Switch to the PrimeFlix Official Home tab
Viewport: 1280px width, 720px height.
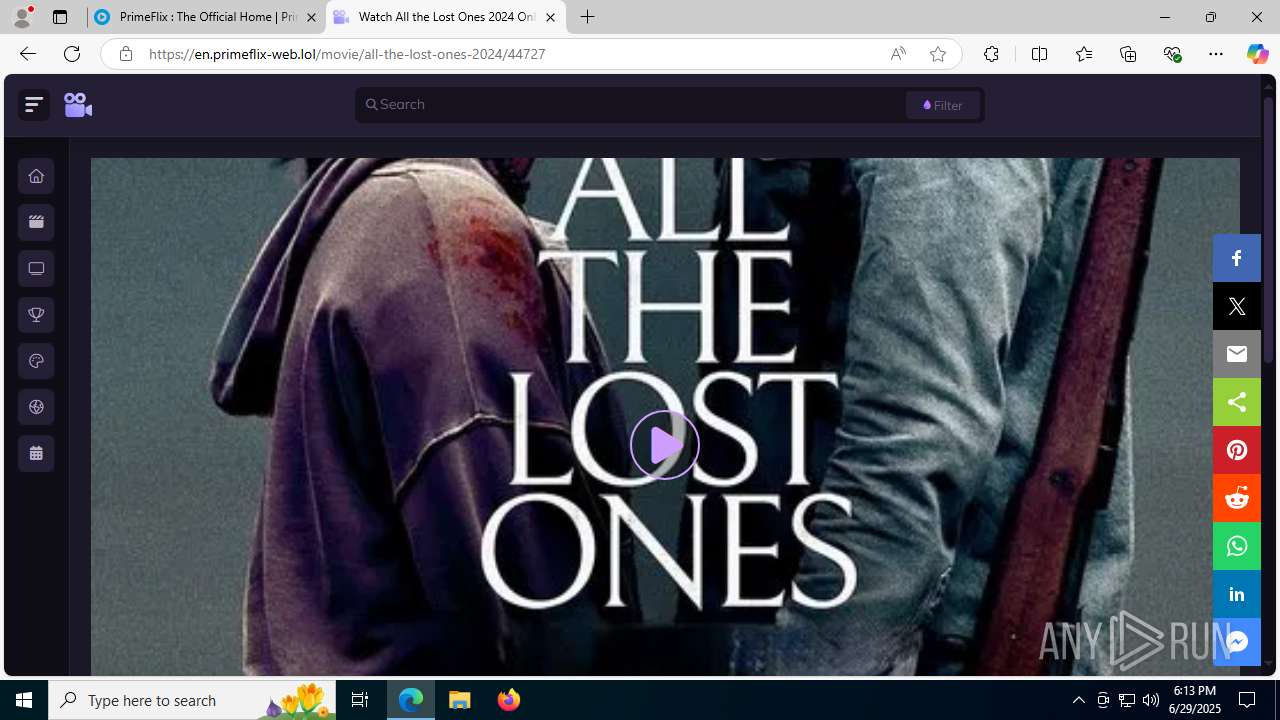[x=206, y=17]
